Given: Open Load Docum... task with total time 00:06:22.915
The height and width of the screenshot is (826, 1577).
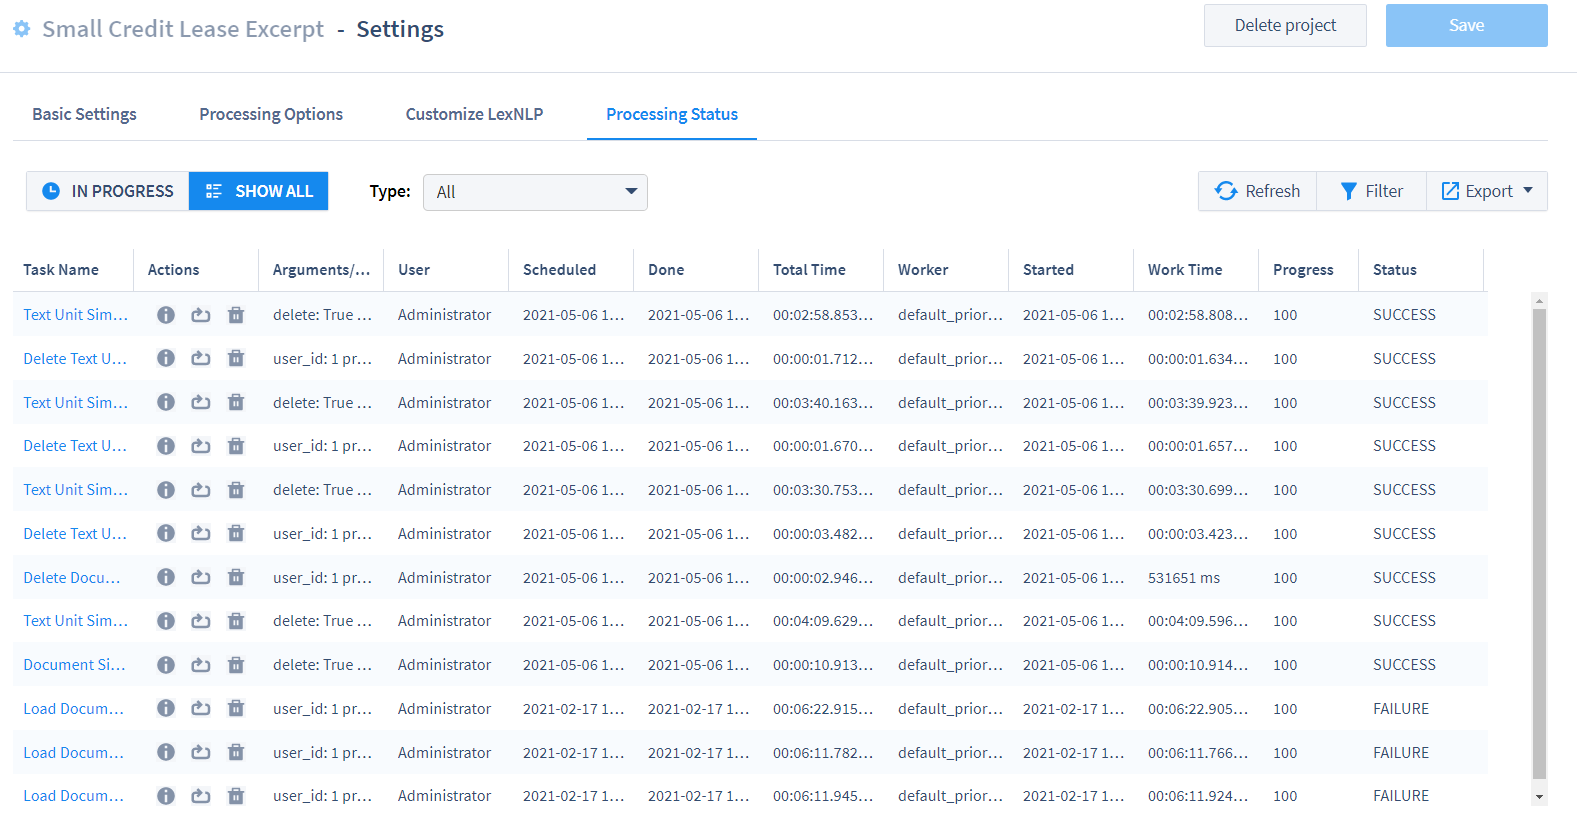Looking at the screenshot, I should point(74,708).
